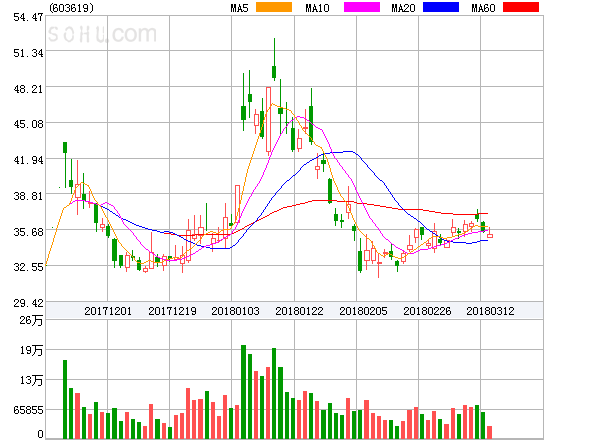600x440 pixels.
Task: Click the 20171219 date label
Action: click(172, 311)
